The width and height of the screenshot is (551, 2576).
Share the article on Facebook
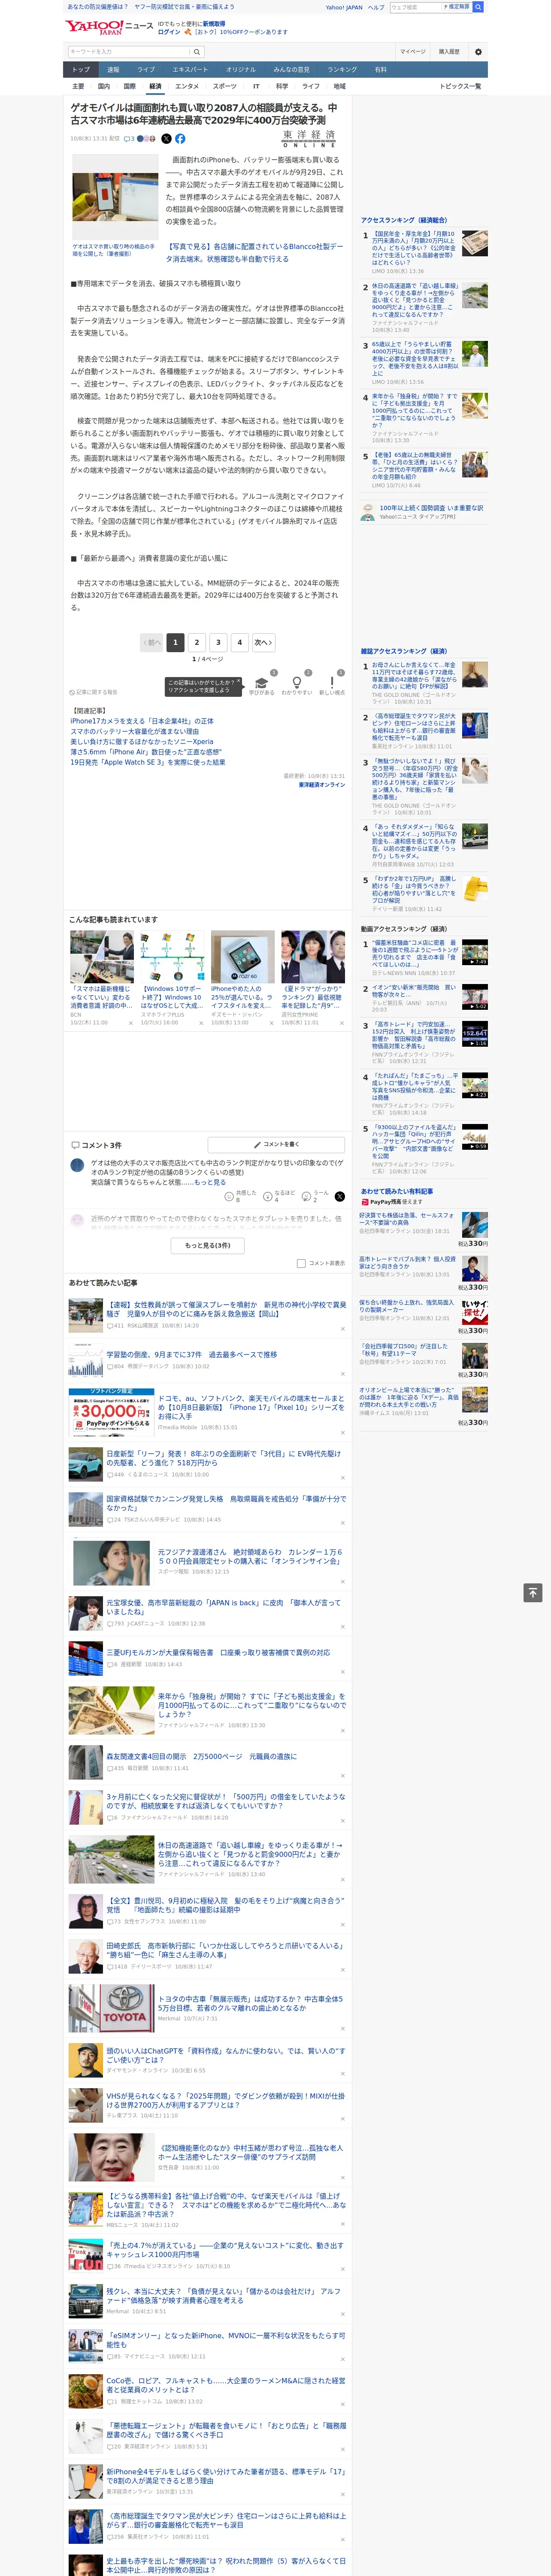pyautogui.click(x=180, y=139)
